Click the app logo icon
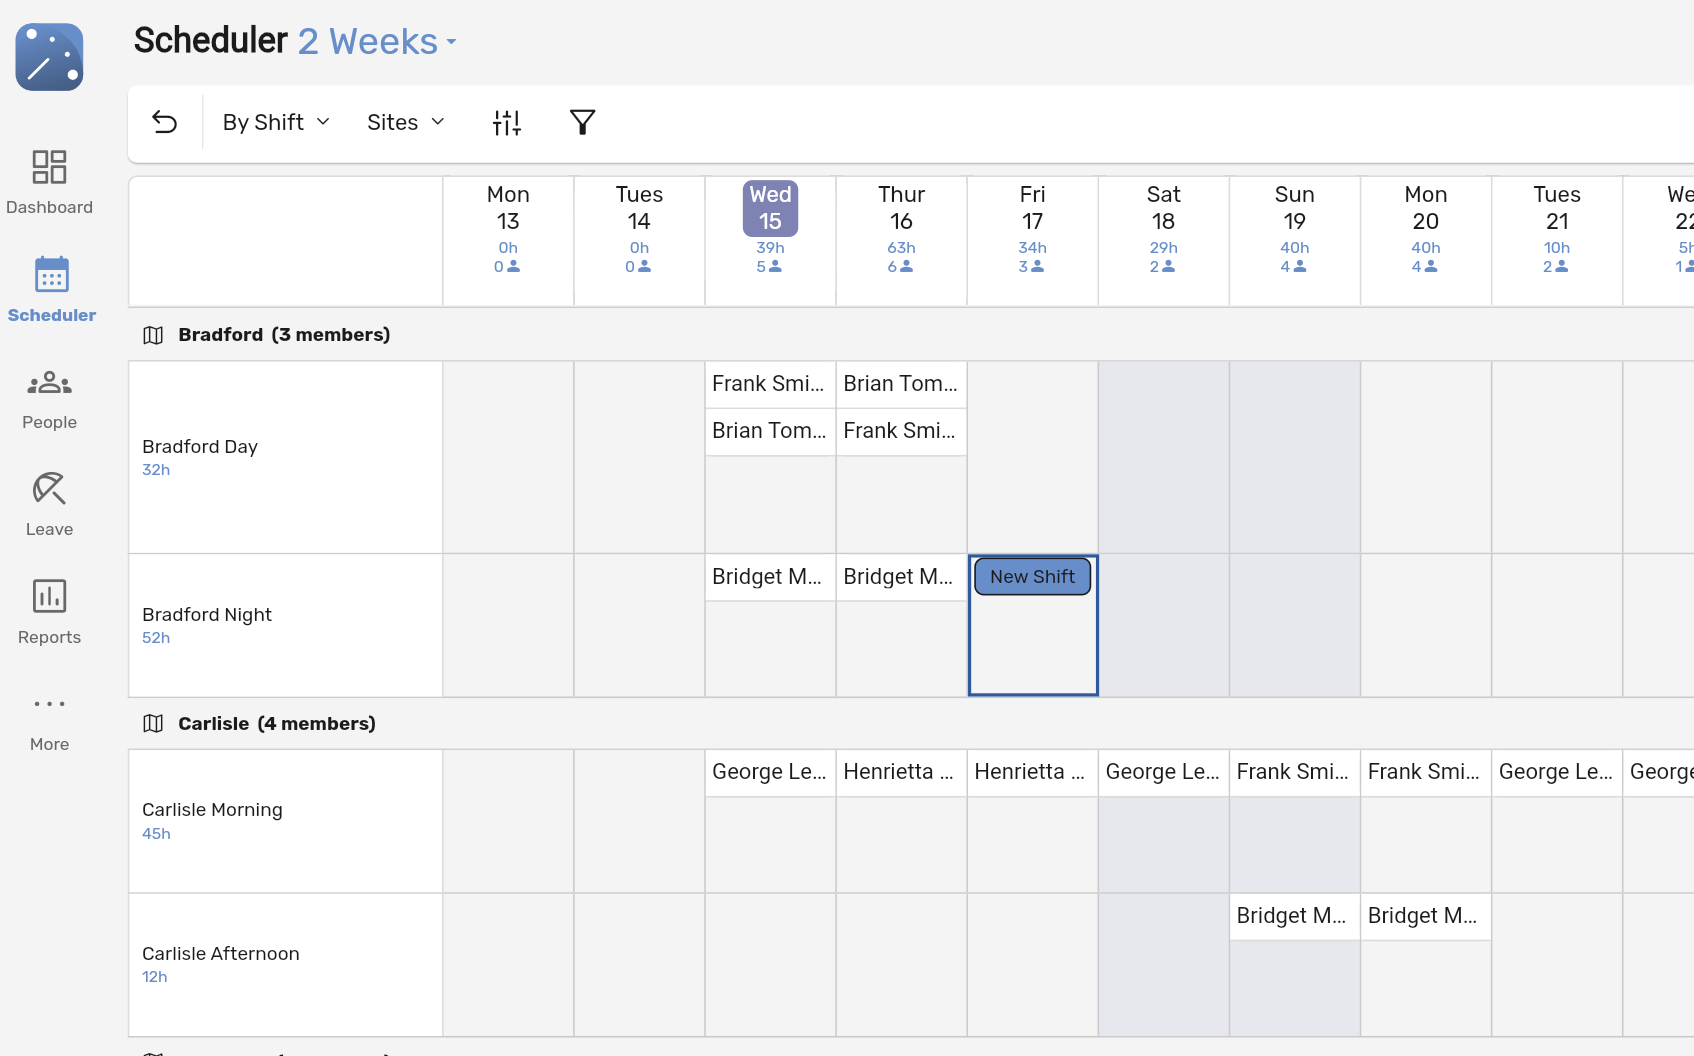 point(49,57)
